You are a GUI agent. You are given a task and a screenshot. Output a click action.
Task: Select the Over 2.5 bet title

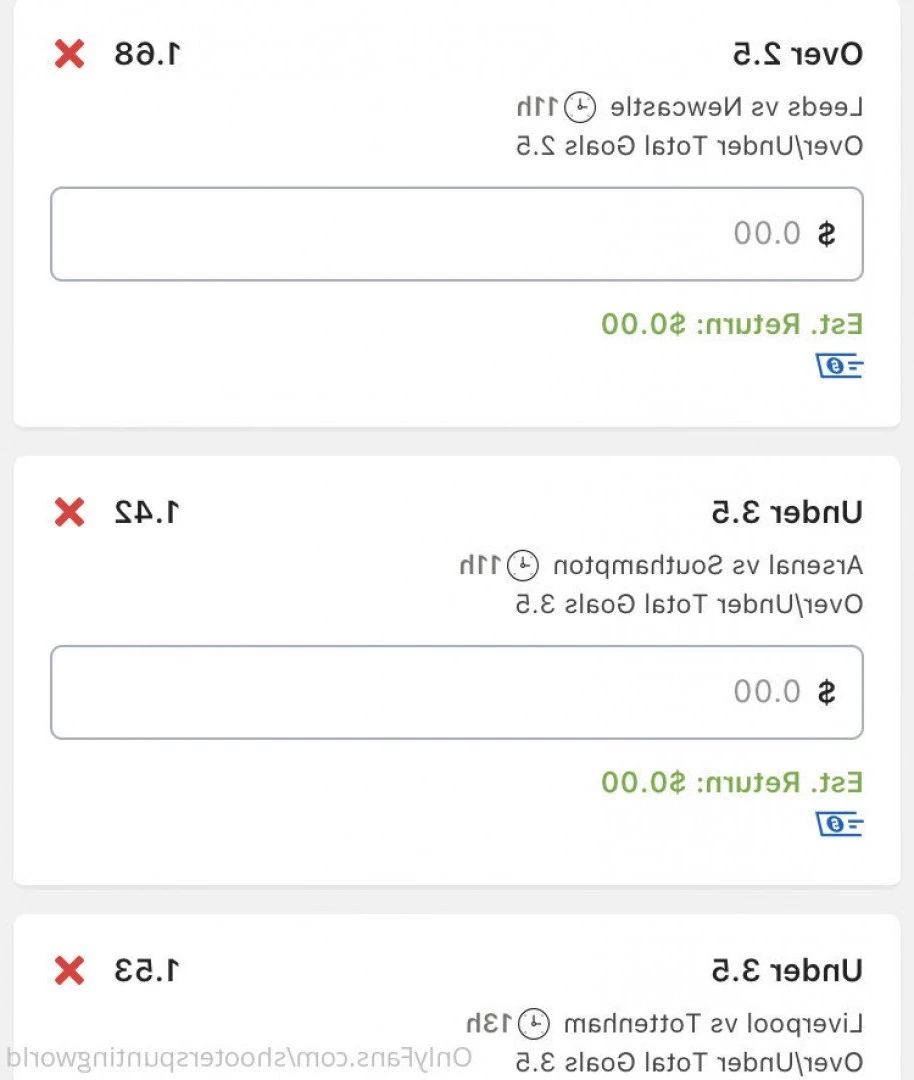[x=797, y=54]
